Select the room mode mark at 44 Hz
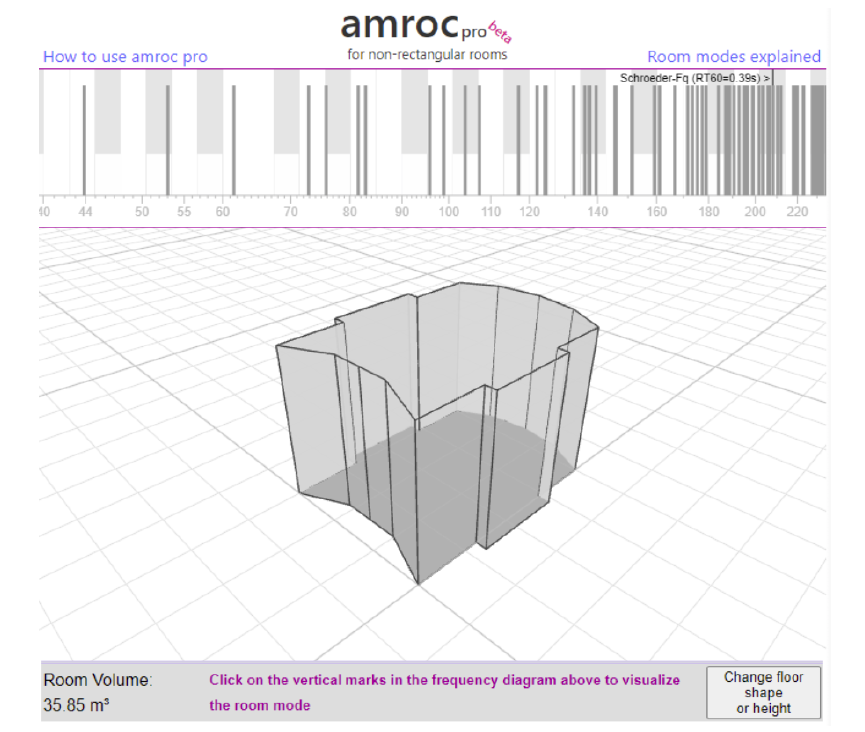Screen dimensions: 865x732 tap(84, 140)
